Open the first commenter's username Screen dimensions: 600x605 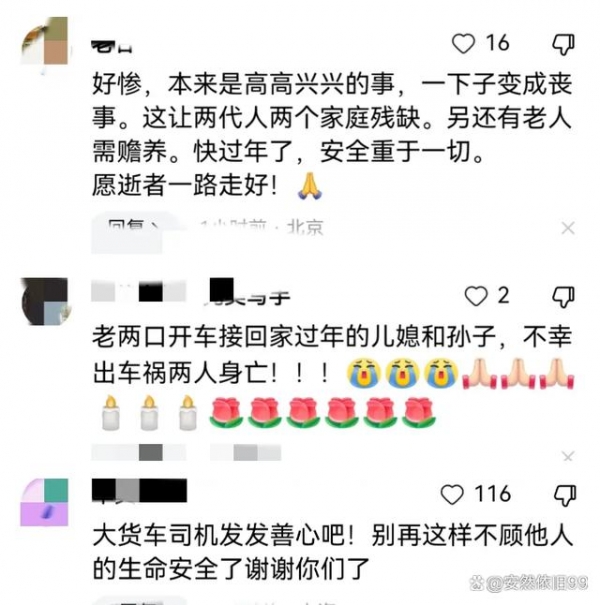pyautogui.click(x=112, y=47)
